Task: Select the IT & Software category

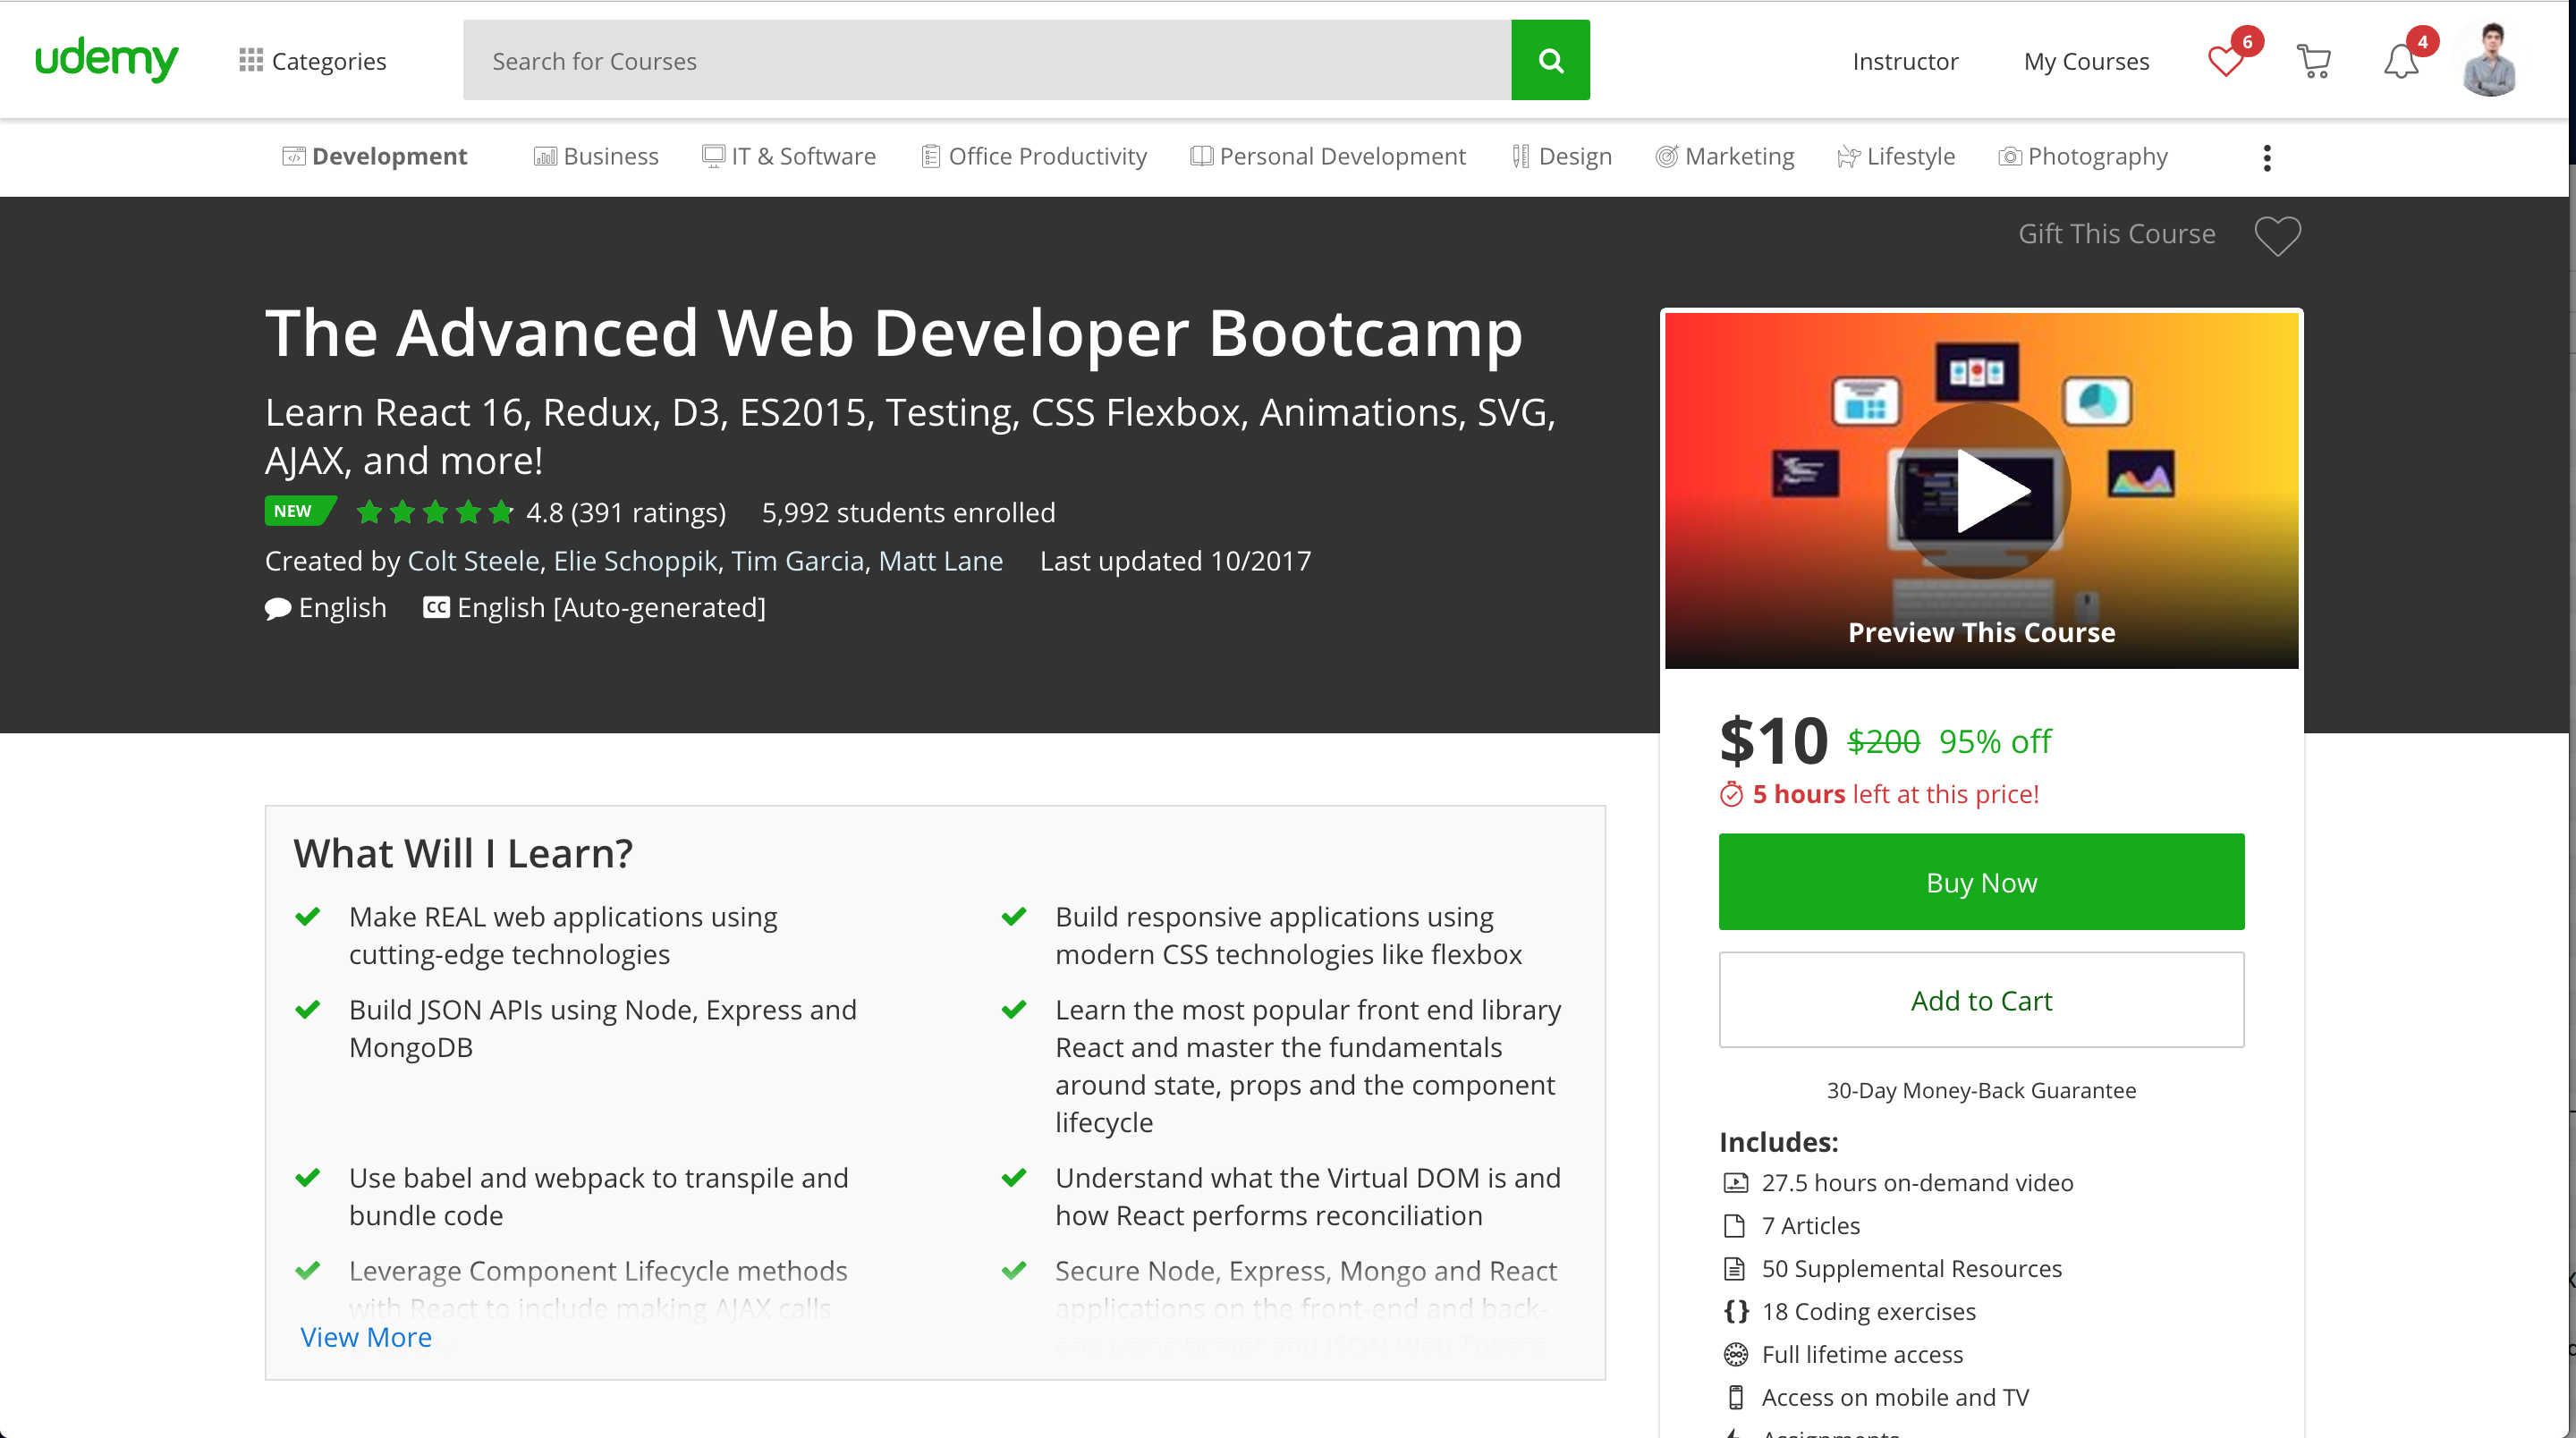Action: pos(789,157)
